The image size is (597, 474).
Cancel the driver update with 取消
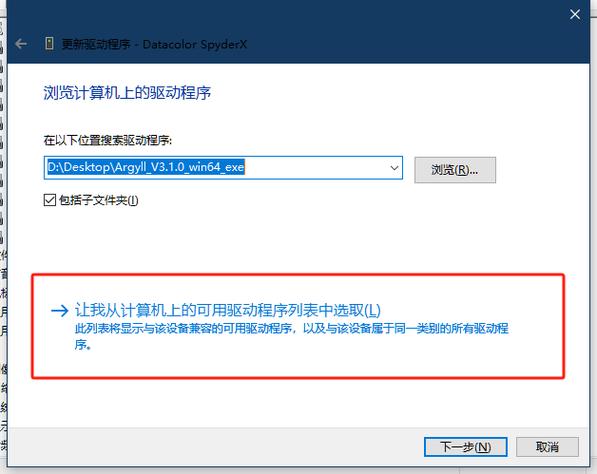pos(547,447)
